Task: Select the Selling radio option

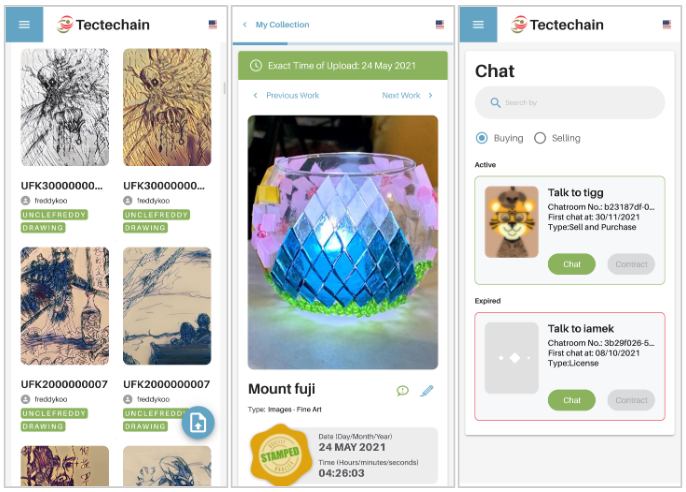Action: 540,138
